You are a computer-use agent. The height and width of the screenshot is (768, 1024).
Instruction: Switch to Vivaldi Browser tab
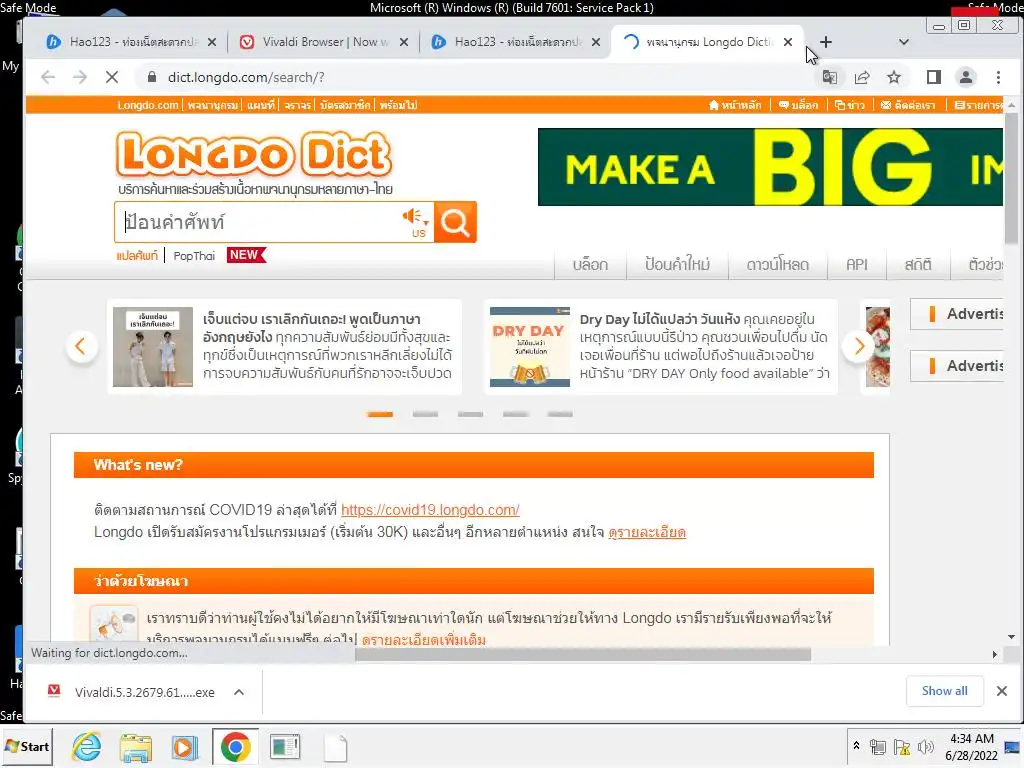pos(325,42)
